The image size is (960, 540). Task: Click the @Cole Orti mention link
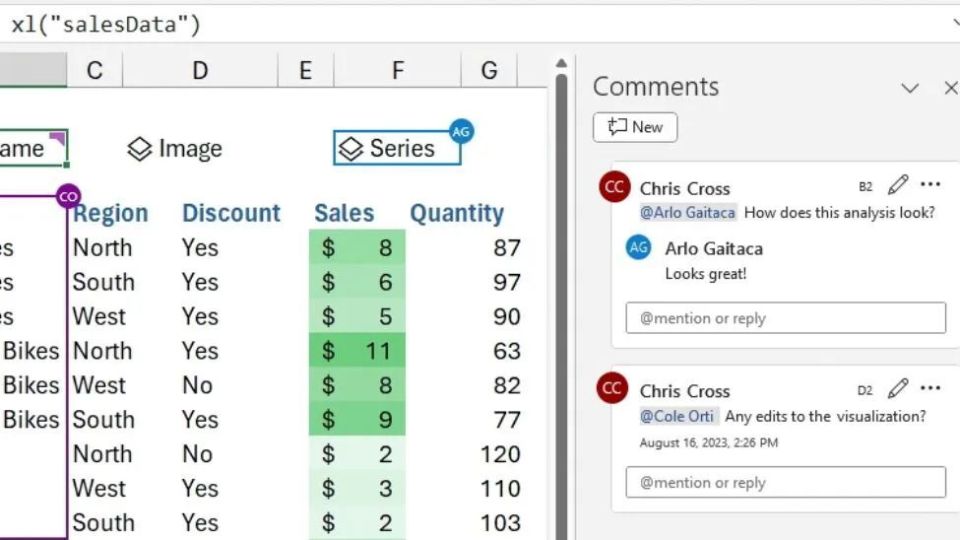[677, 416]
